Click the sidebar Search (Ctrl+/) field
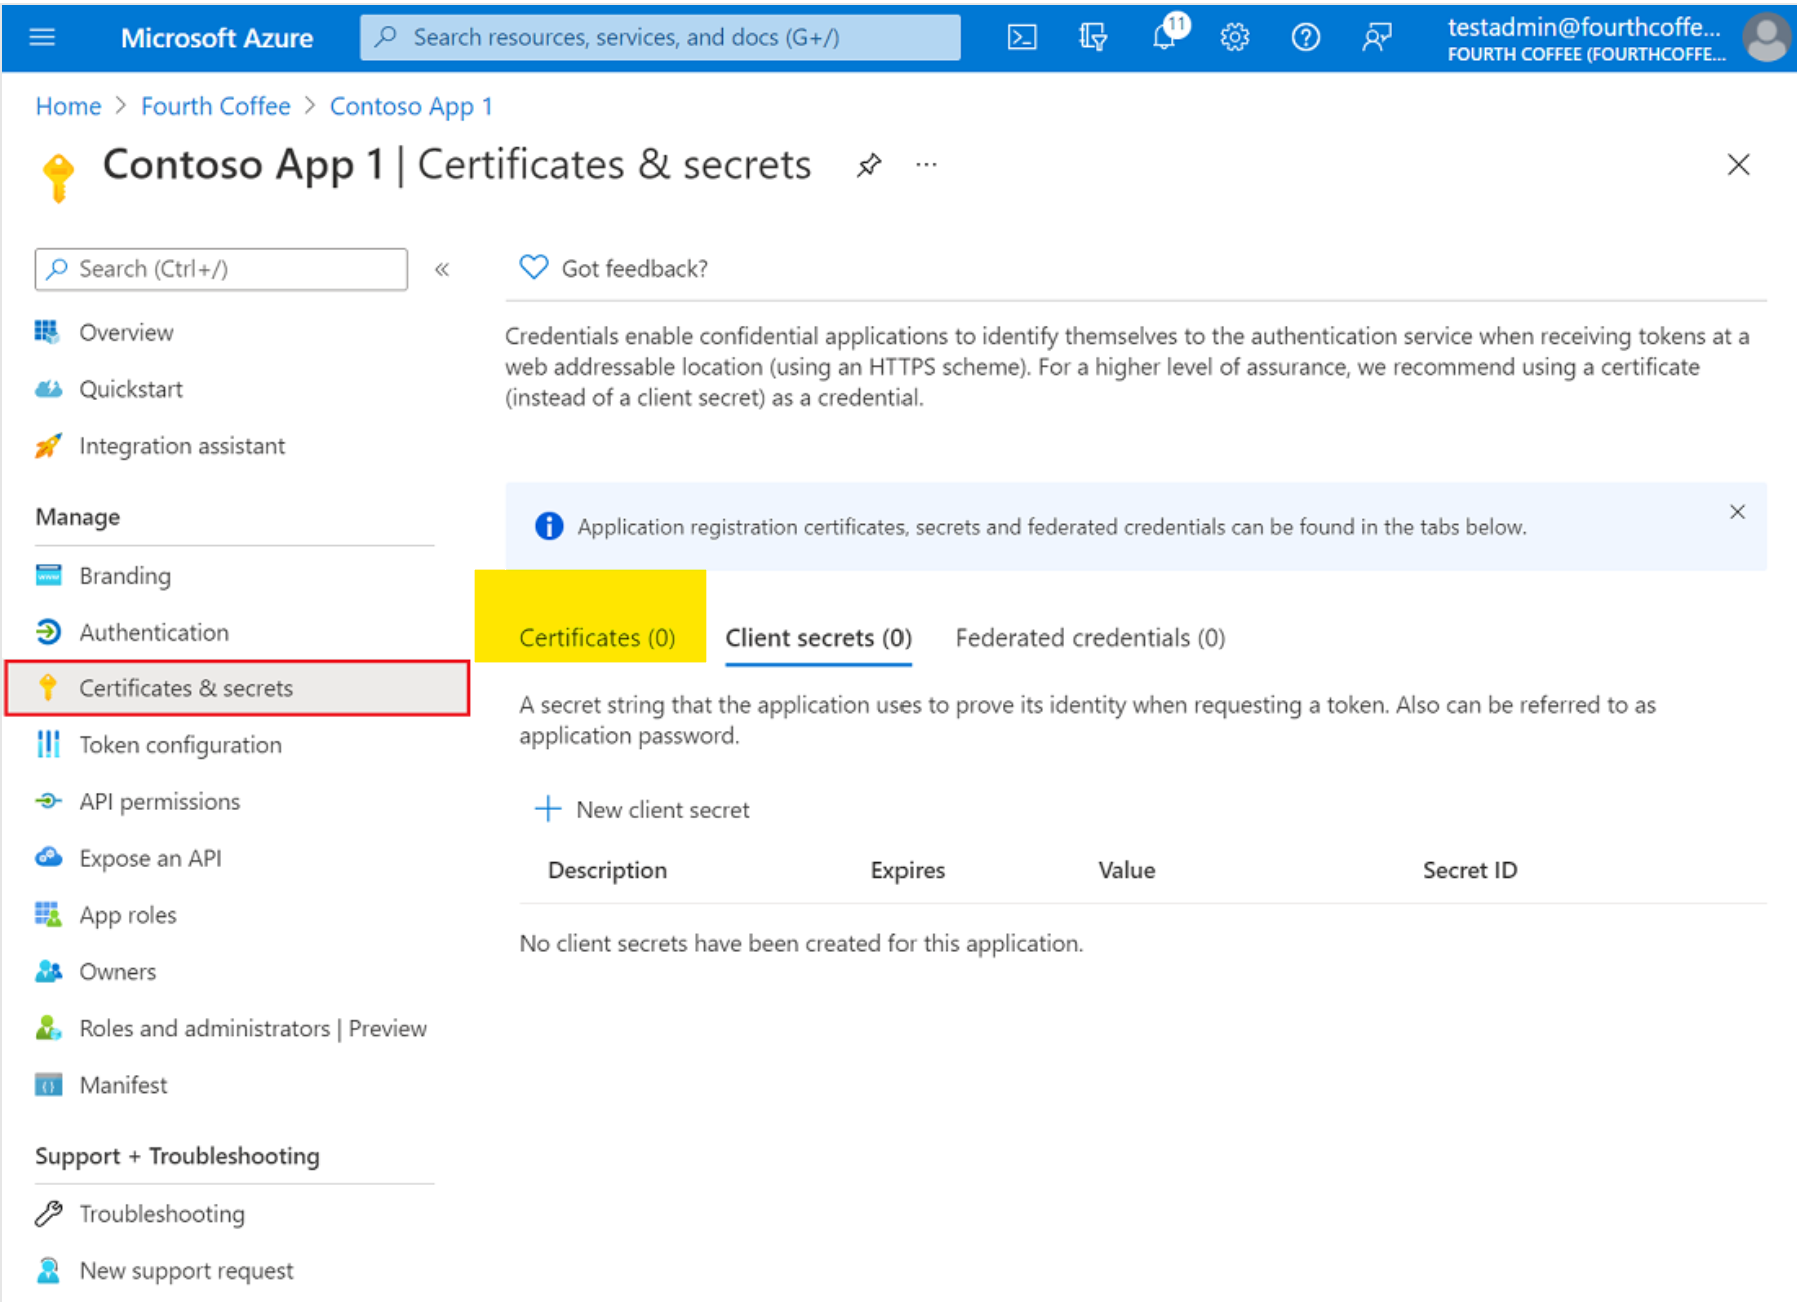 [x=221, y=269]
